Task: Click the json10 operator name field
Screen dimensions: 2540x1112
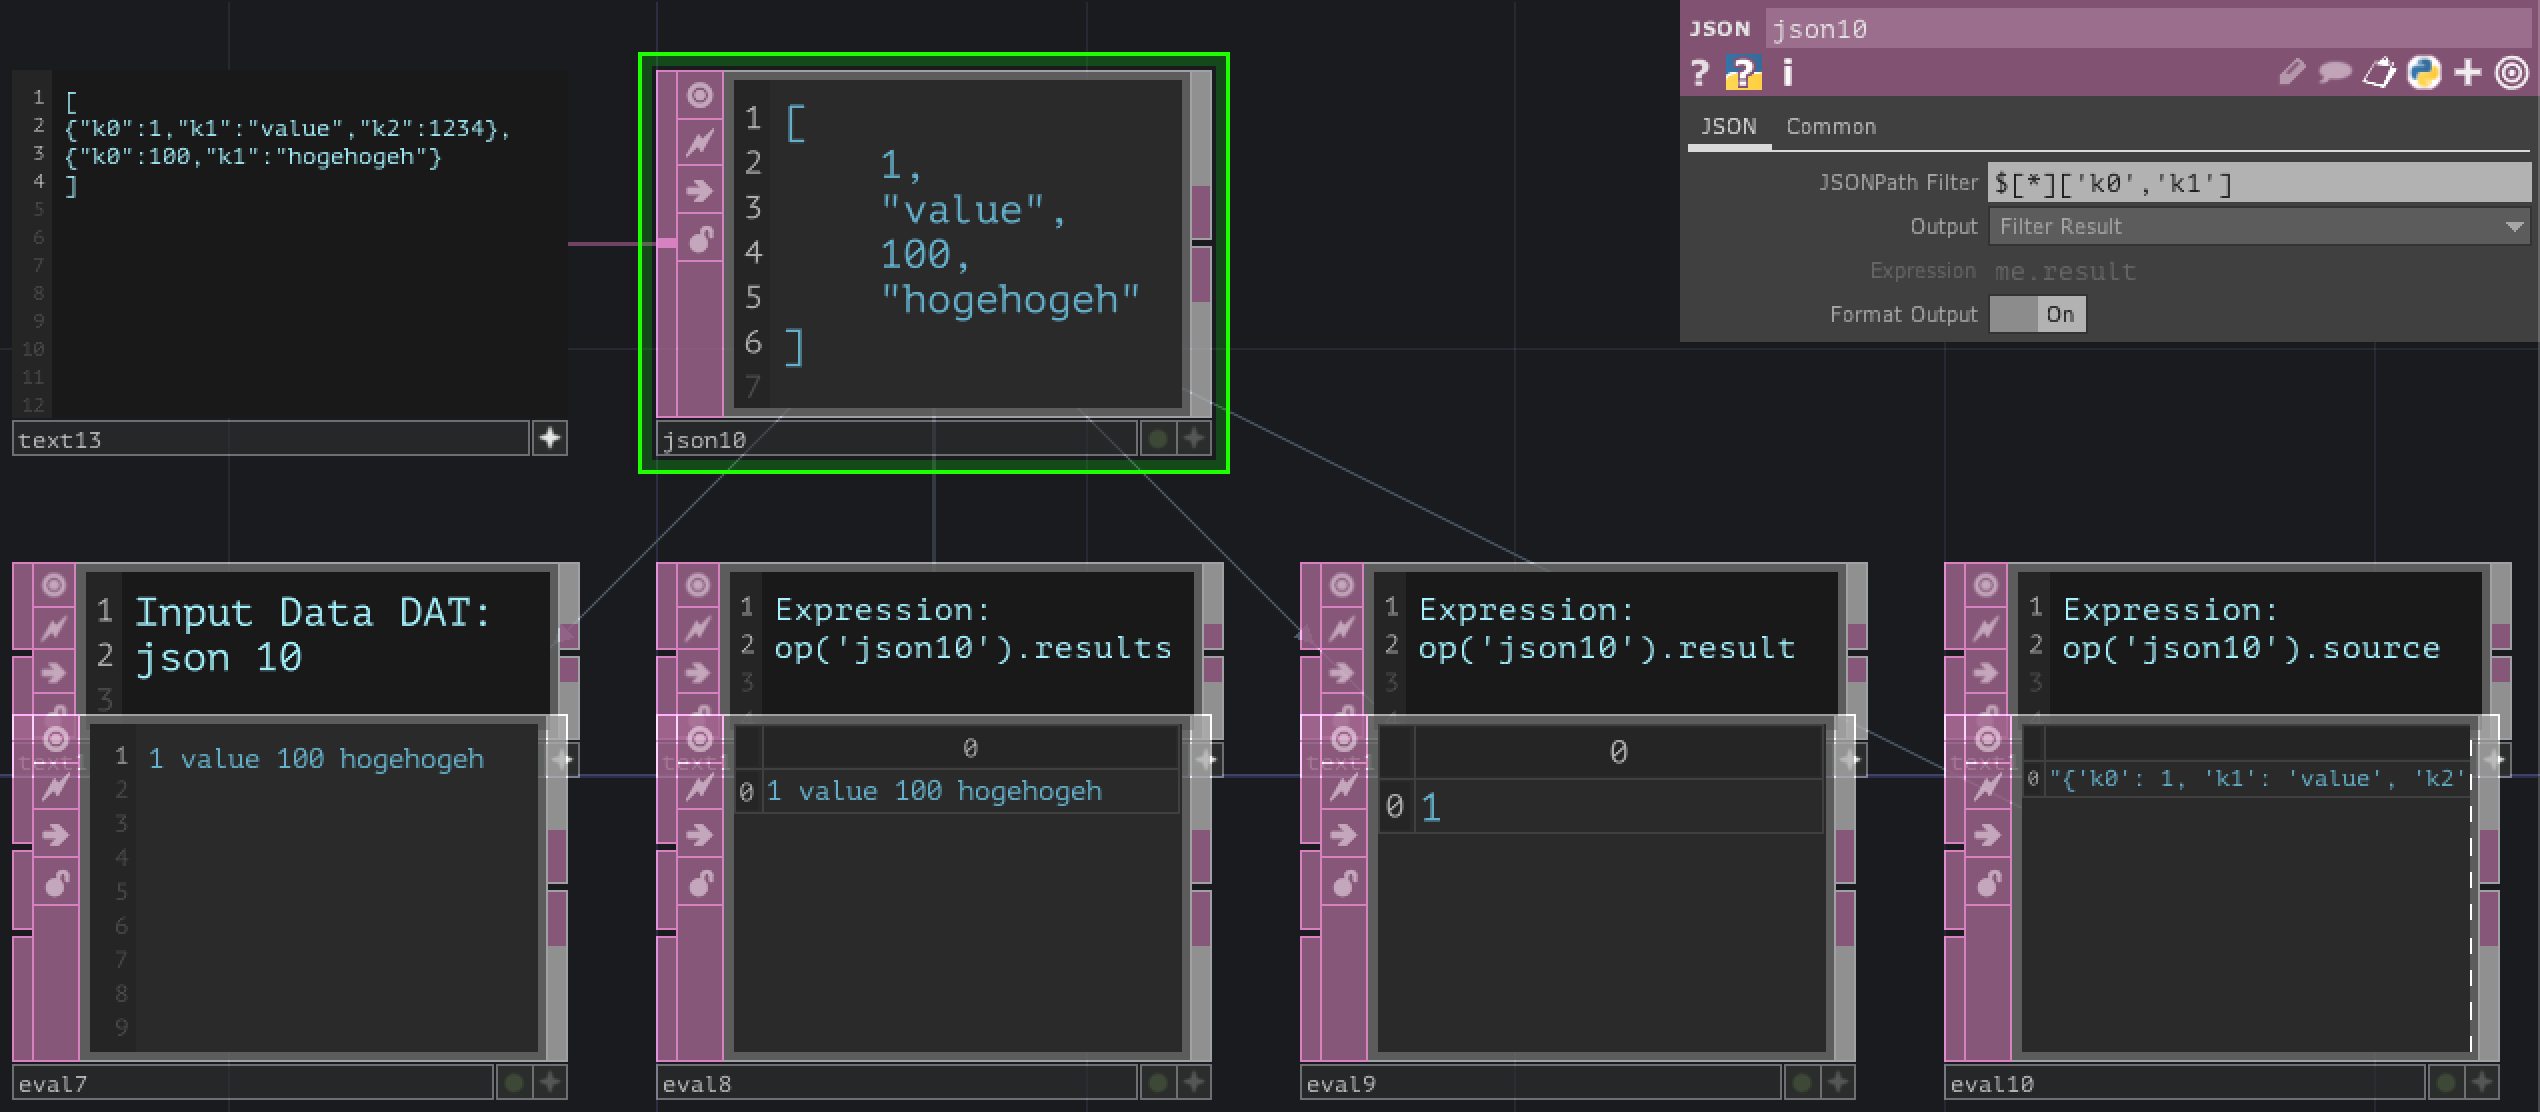Action: pyautogui.click(x=2150, y=29)
